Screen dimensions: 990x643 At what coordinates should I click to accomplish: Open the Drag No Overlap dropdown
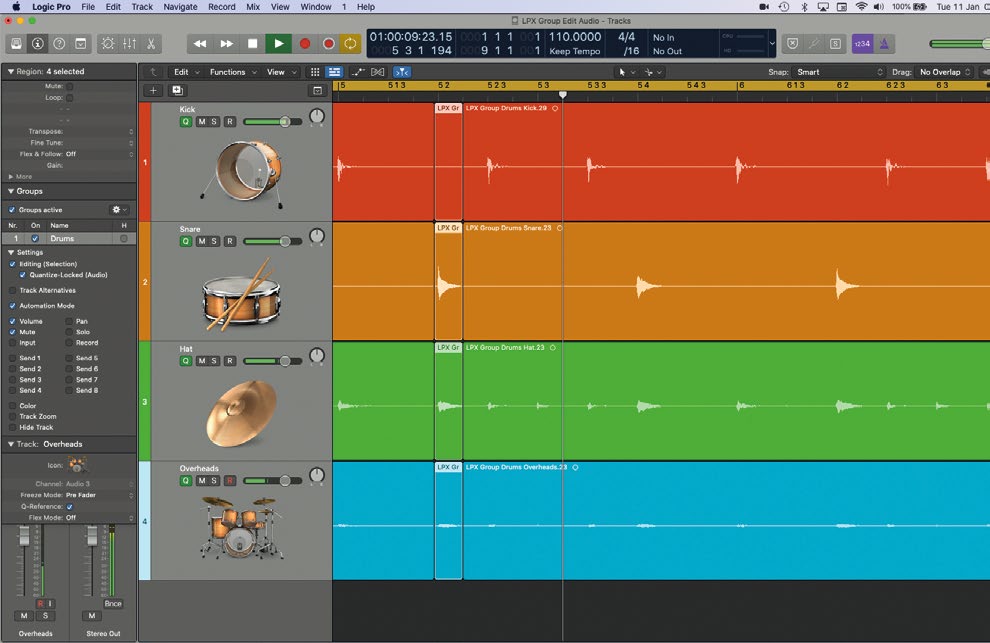pyautogui.click(x=945, y=72)
